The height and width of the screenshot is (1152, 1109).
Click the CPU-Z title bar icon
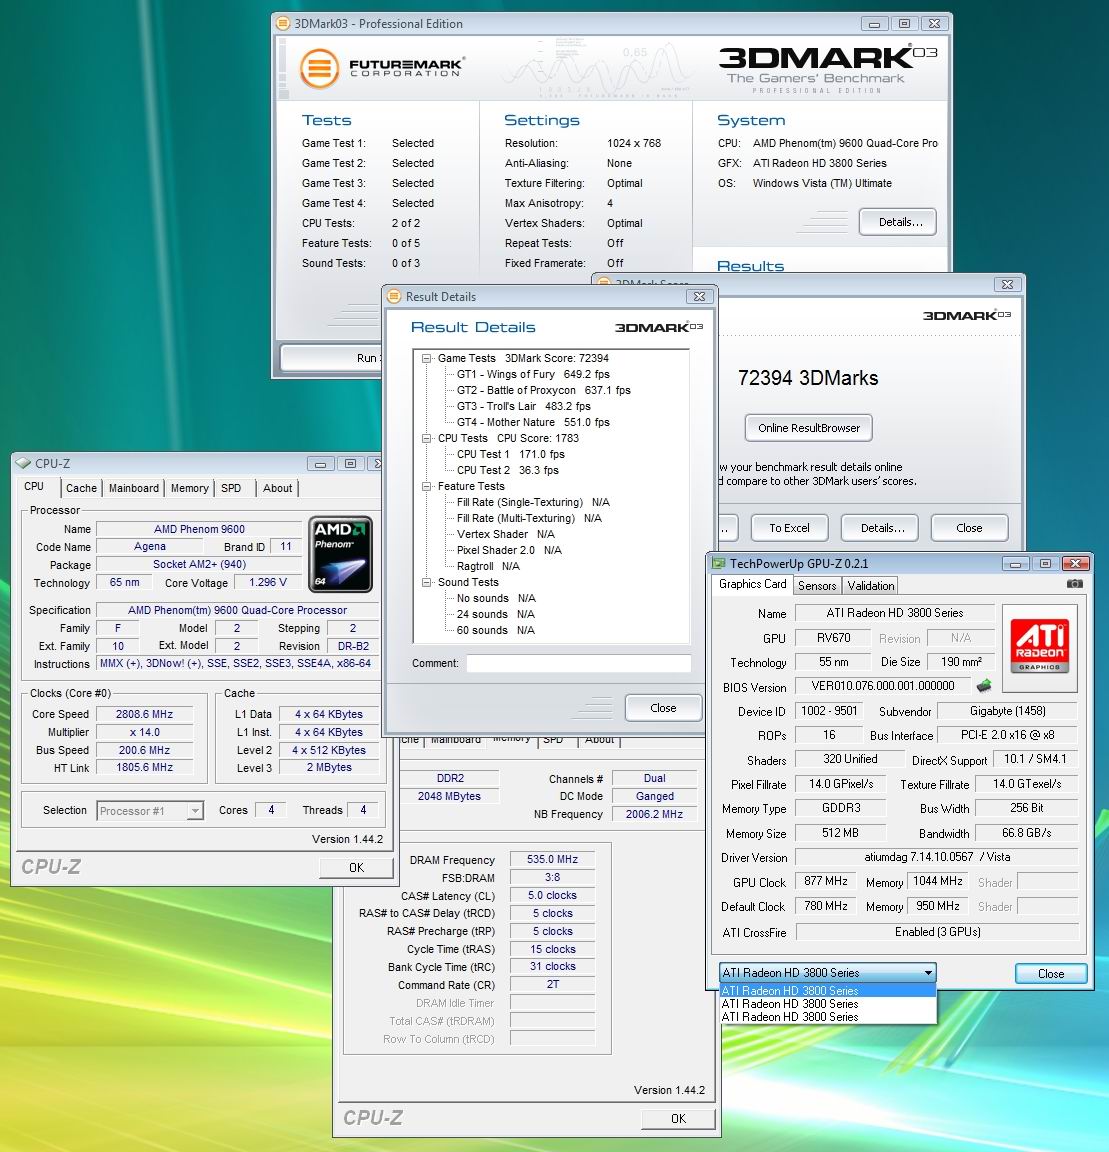tap(23, 463)
